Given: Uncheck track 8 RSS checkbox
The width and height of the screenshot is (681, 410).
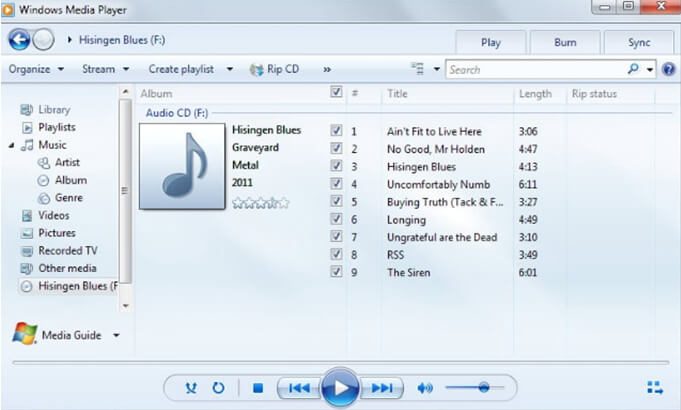Looking at the screenshot, I should pos(336,254).
